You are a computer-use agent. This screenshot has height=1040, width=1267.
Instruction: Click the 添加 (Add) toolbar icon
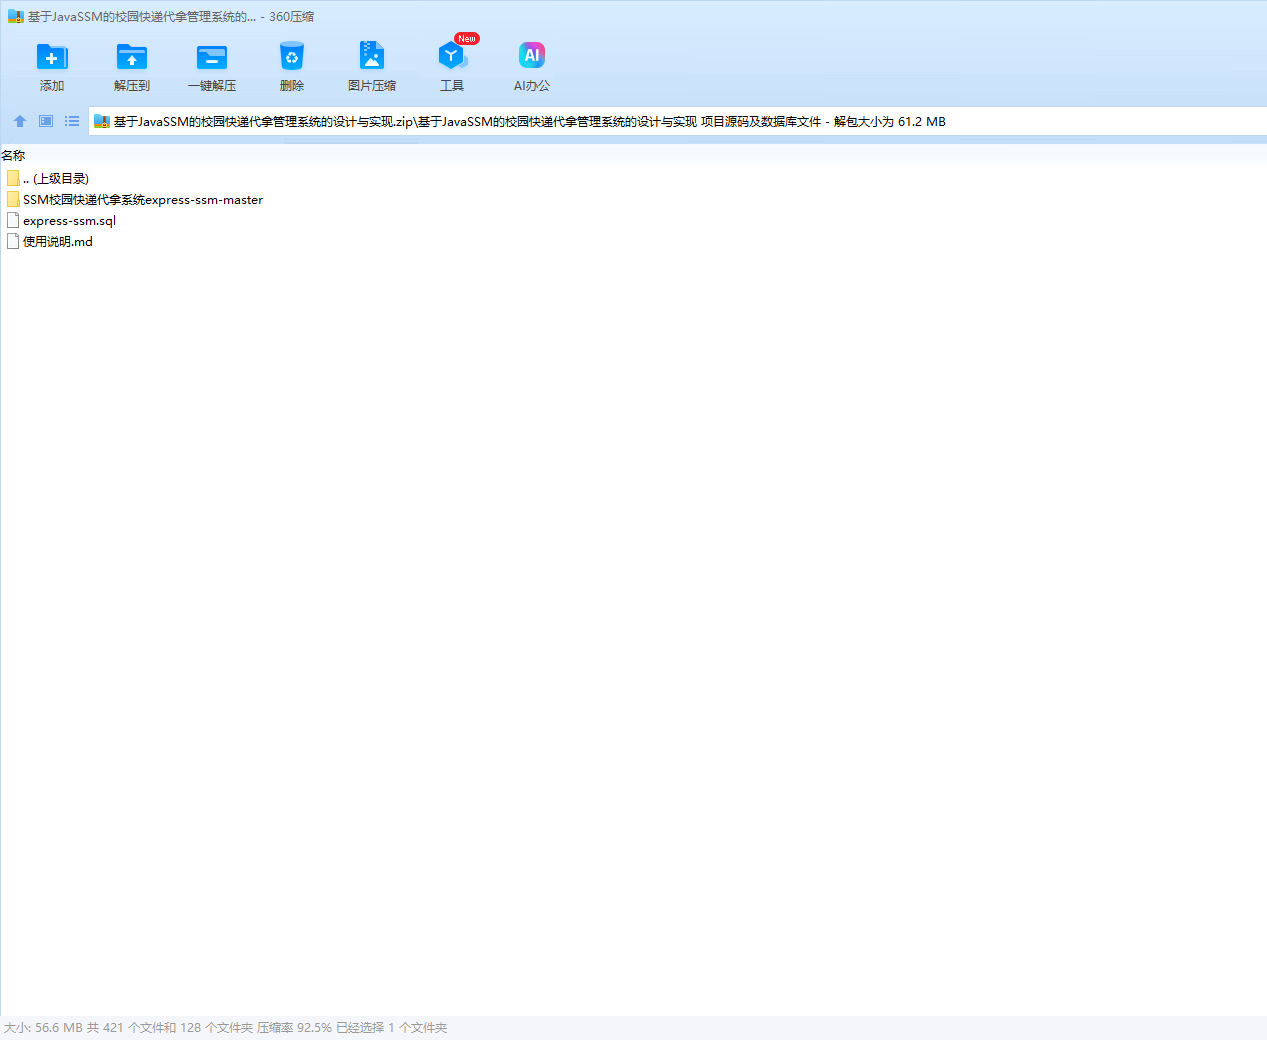click(52, 57)
